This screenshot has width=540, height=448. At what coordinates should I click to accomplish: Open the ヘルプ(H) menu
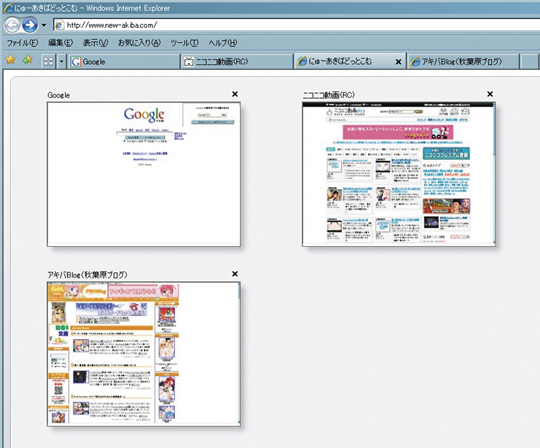coord(222,43)
